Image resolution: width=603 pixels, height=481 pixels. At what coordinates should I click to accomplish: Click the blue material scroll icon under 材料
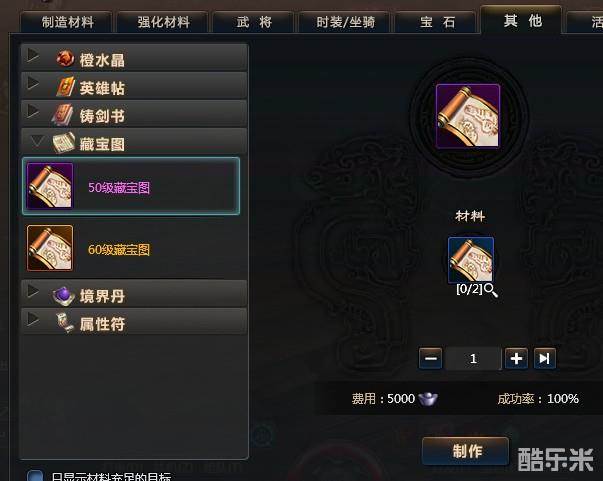471,260
